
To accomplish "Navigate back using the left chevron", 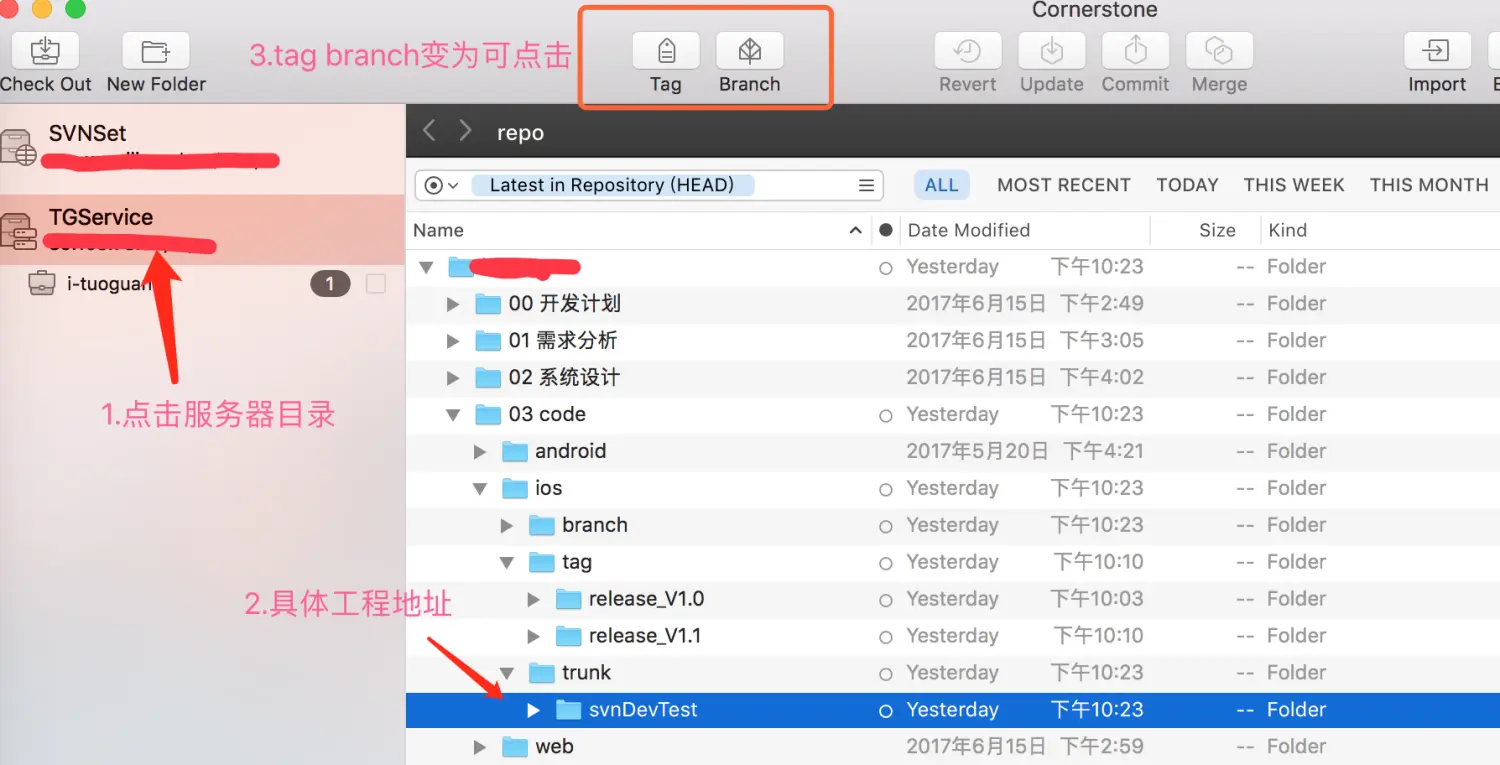I will coord(429,131).
